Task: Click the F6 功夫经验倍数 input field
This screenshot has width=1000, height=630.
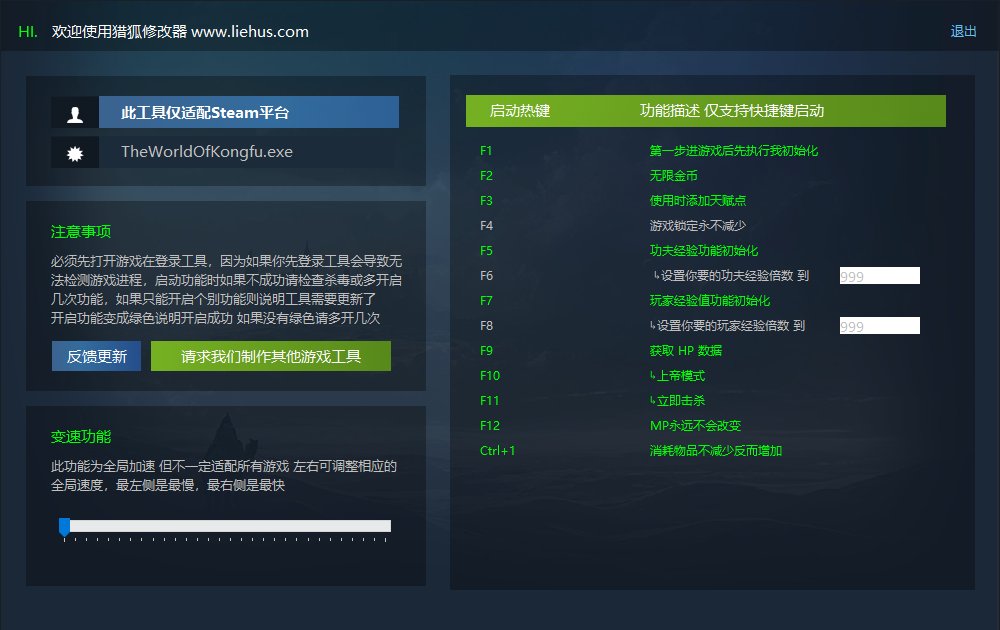Action: (x=879, y=275)
